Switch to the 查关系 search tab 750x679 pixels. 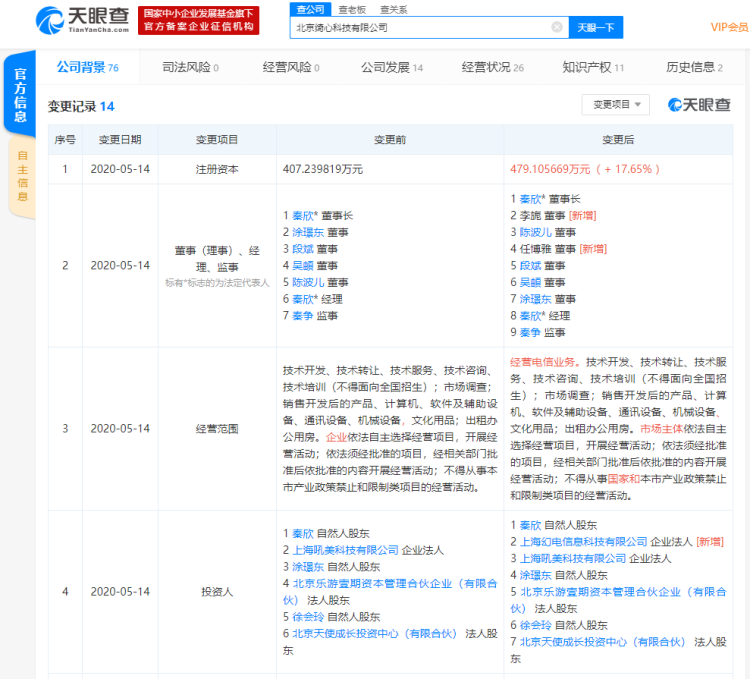[393, 9]
